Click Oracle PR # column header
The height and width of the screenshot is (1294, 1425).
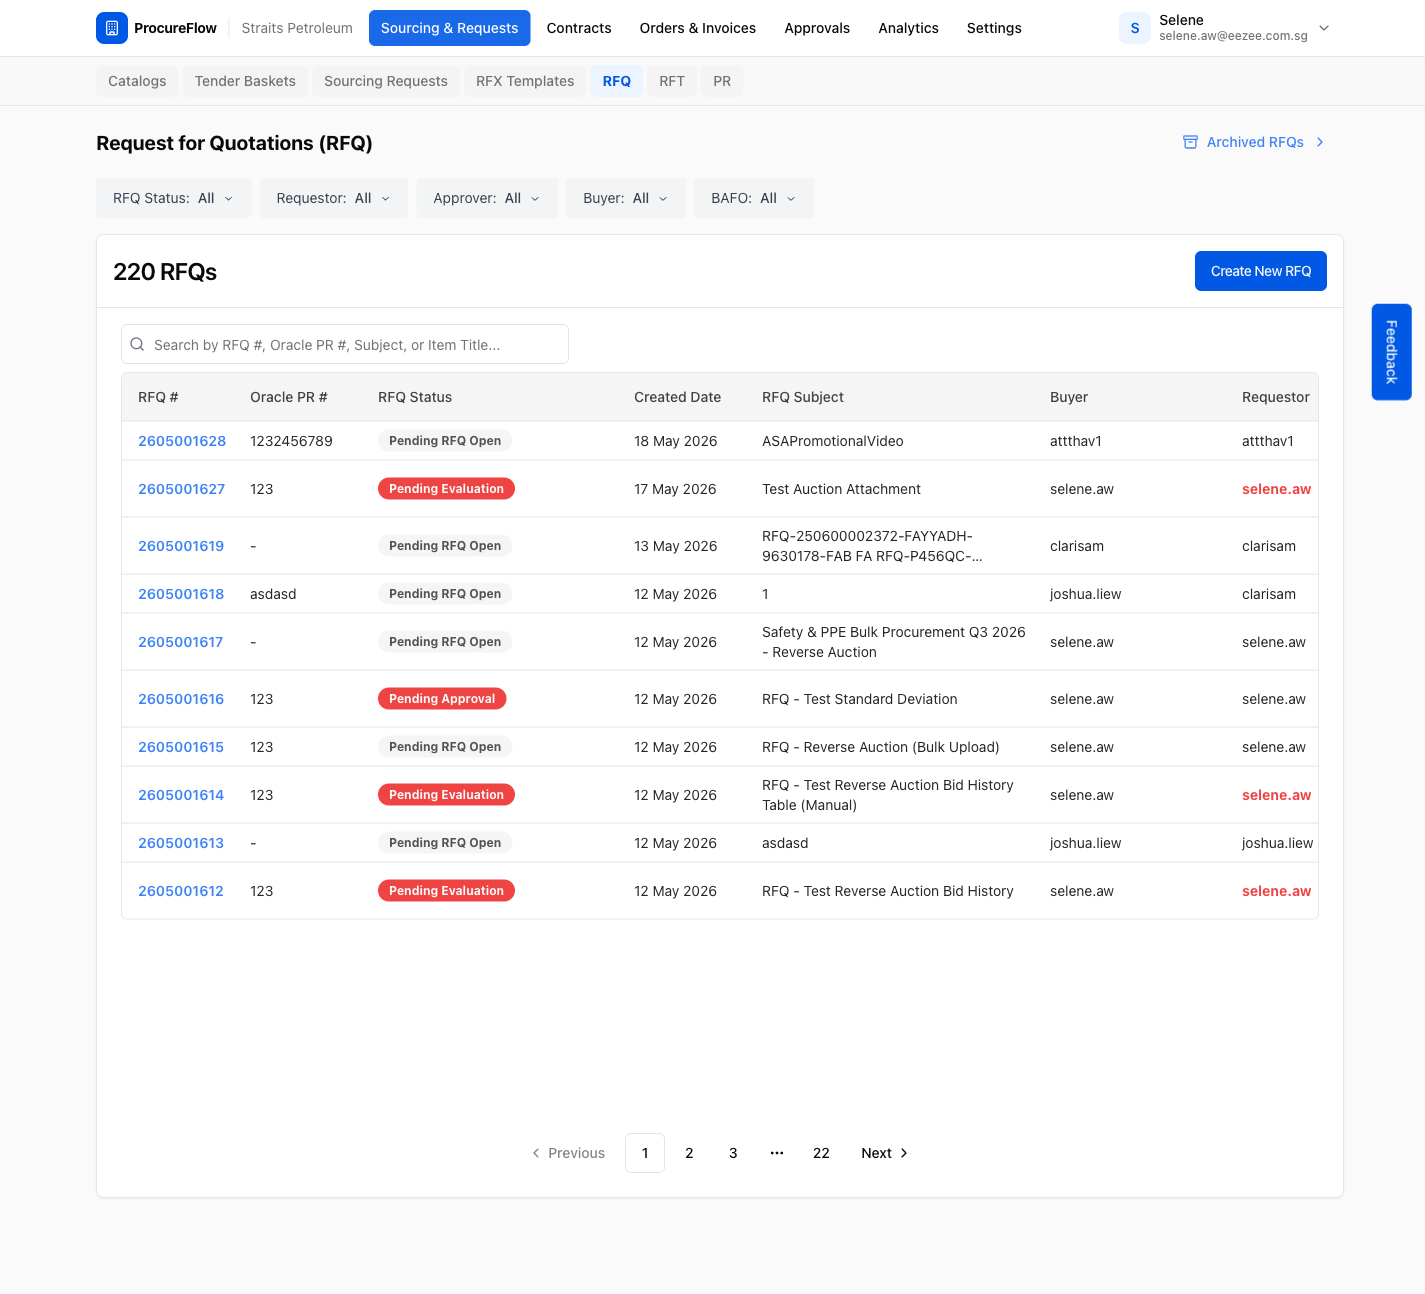(289, 397)
